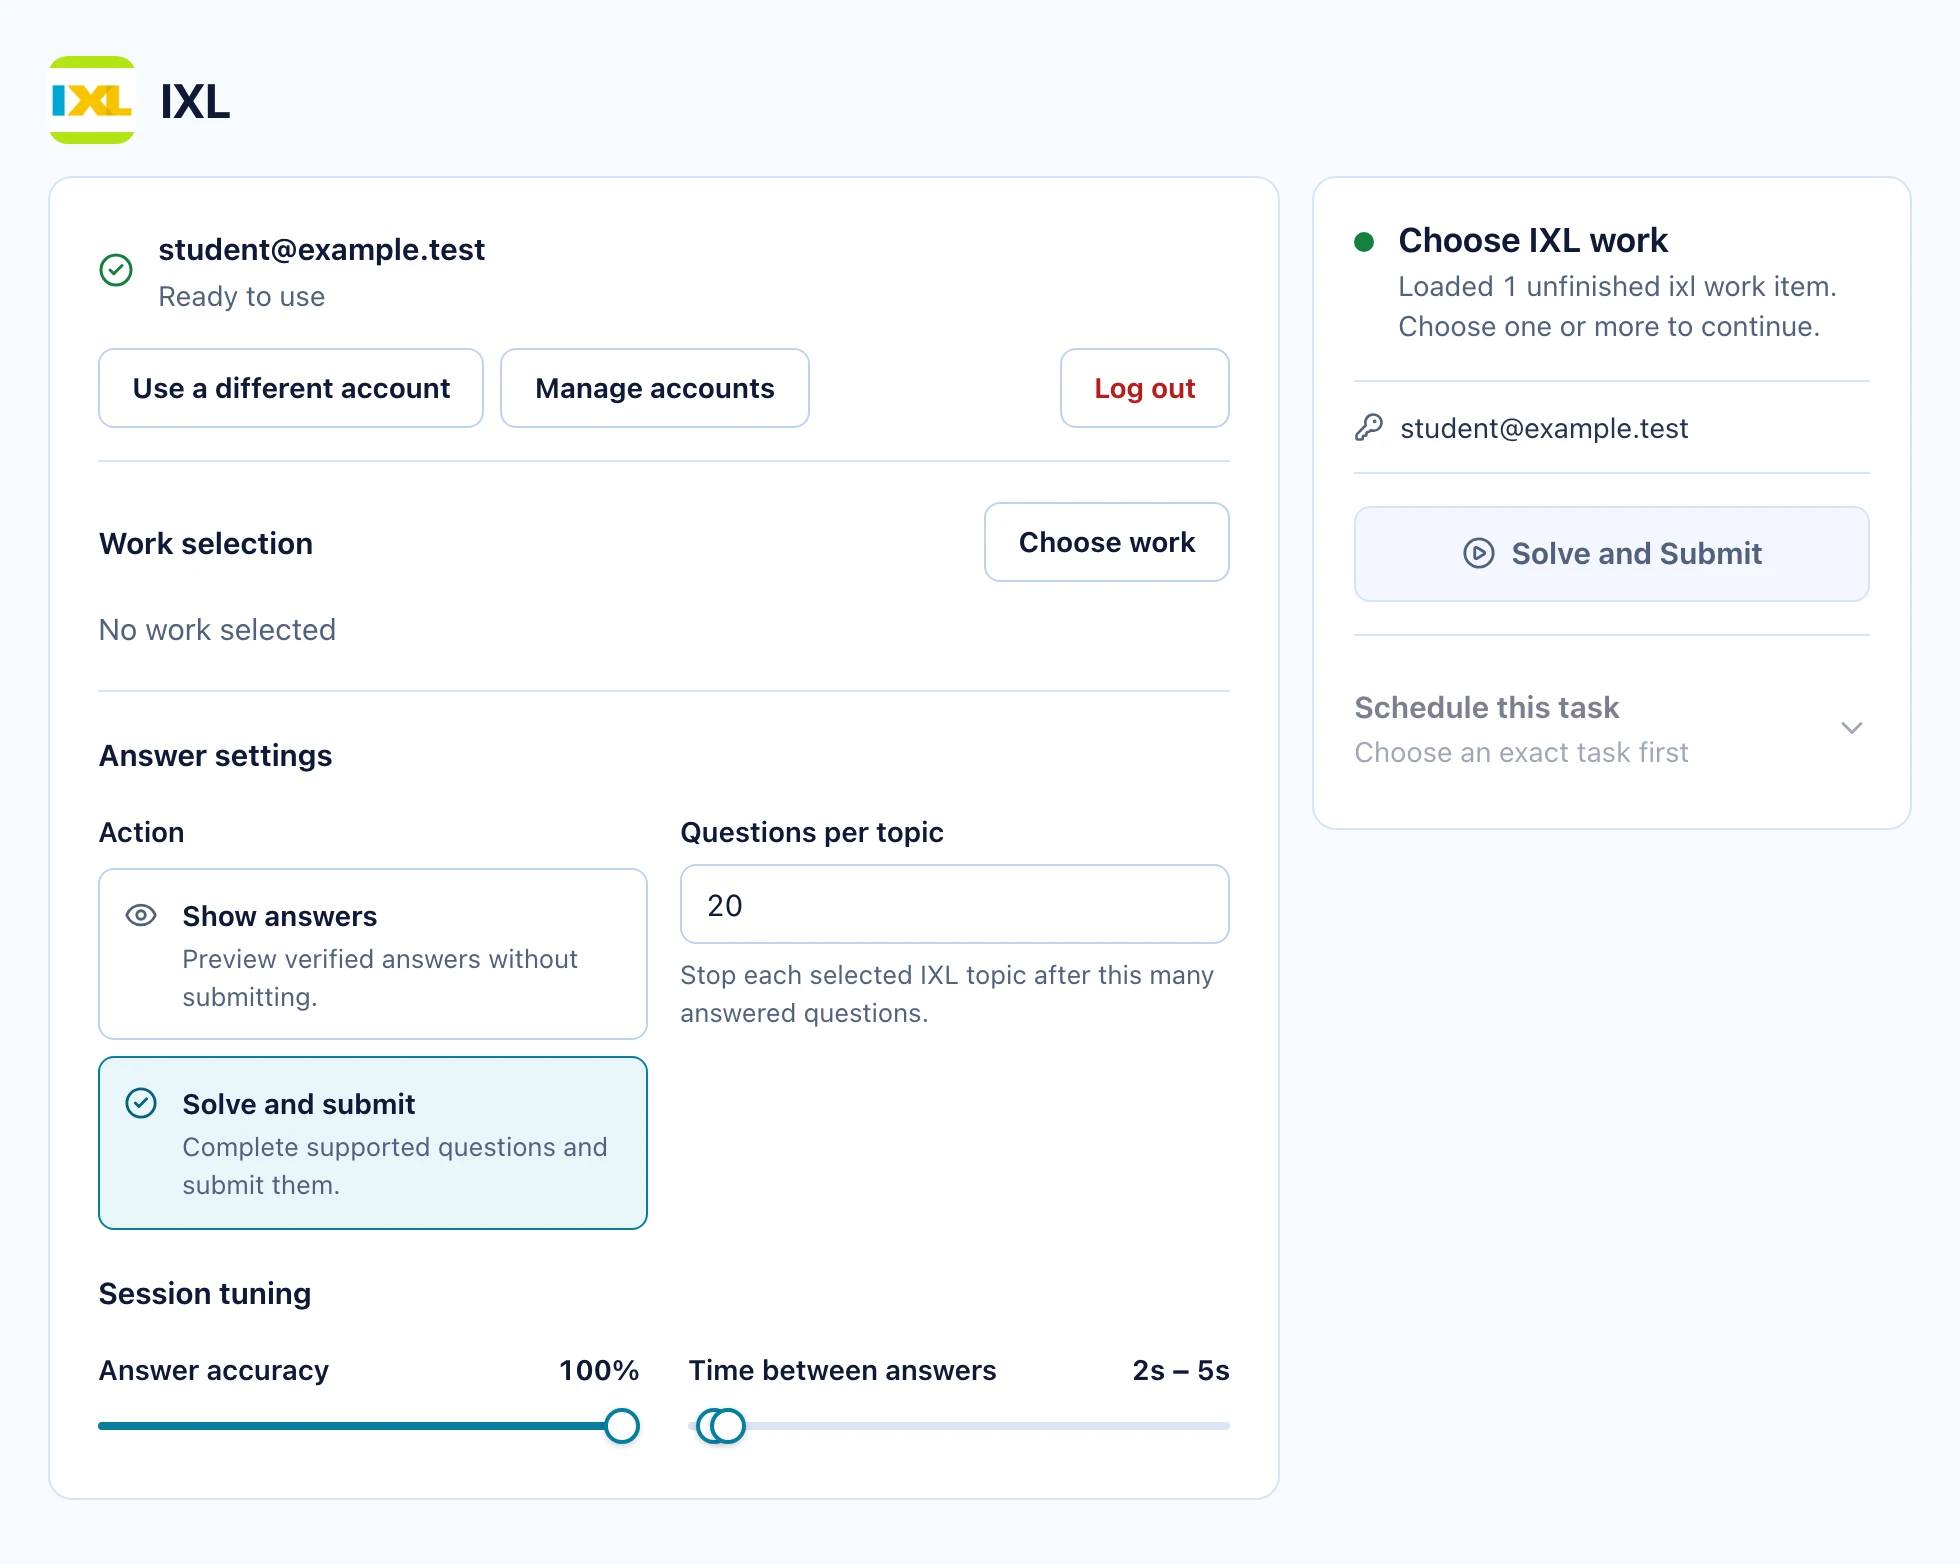Click the 'Choose IXL work' heading
Screen dimensions: 1960x1564
pos(1533,241)
